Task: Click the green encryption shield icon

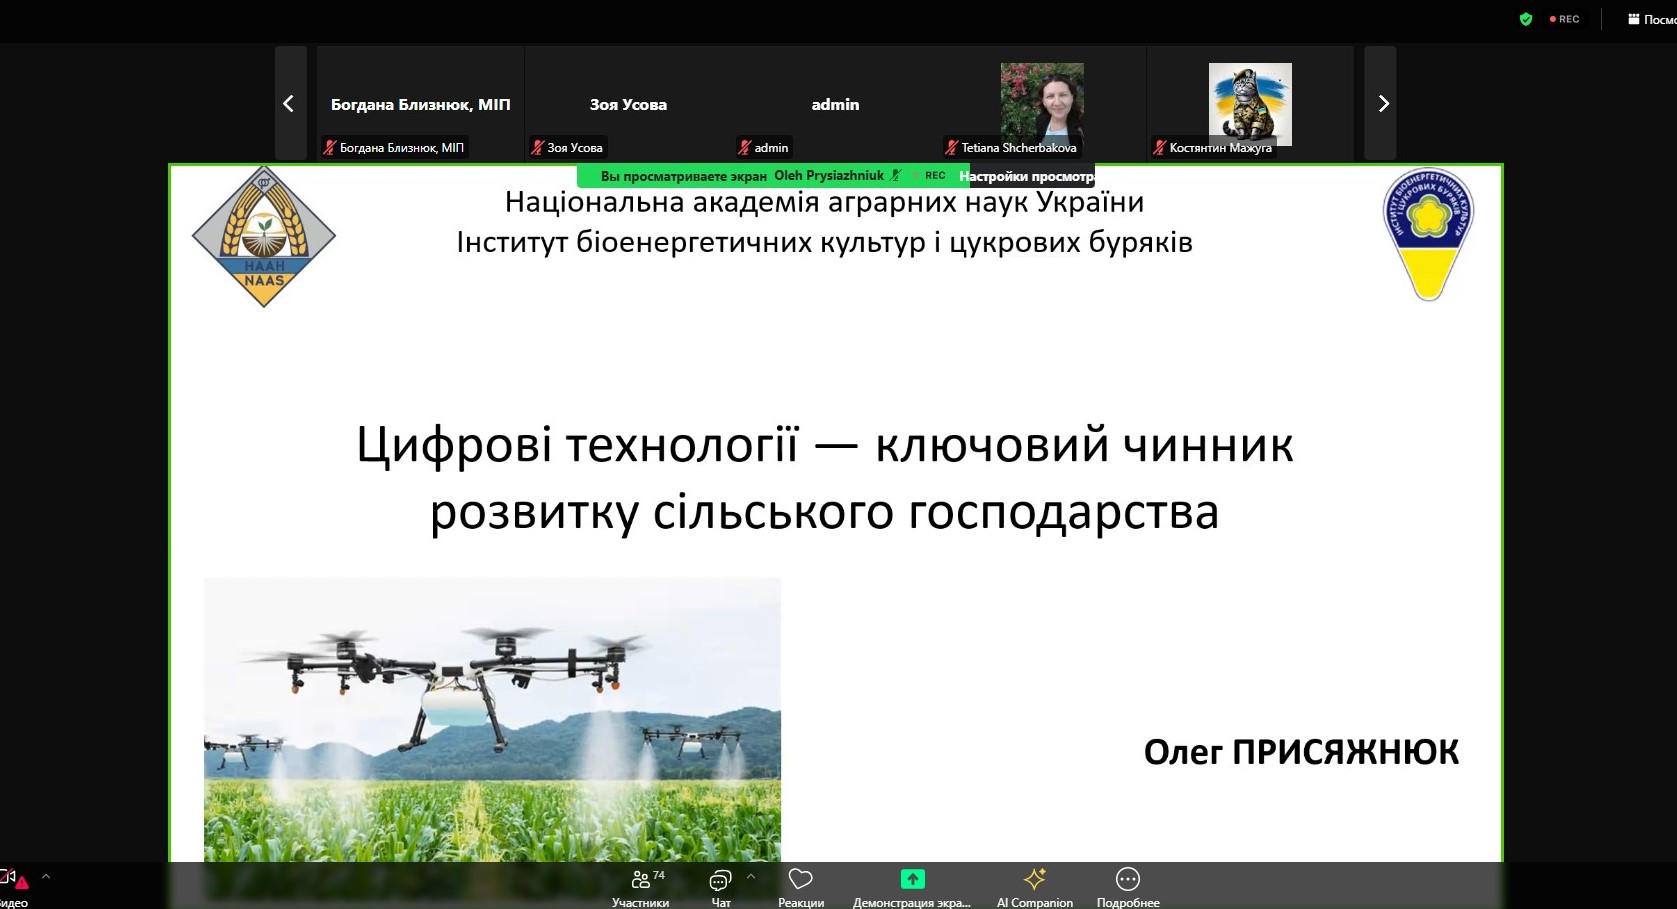Action: point(1526,19)
